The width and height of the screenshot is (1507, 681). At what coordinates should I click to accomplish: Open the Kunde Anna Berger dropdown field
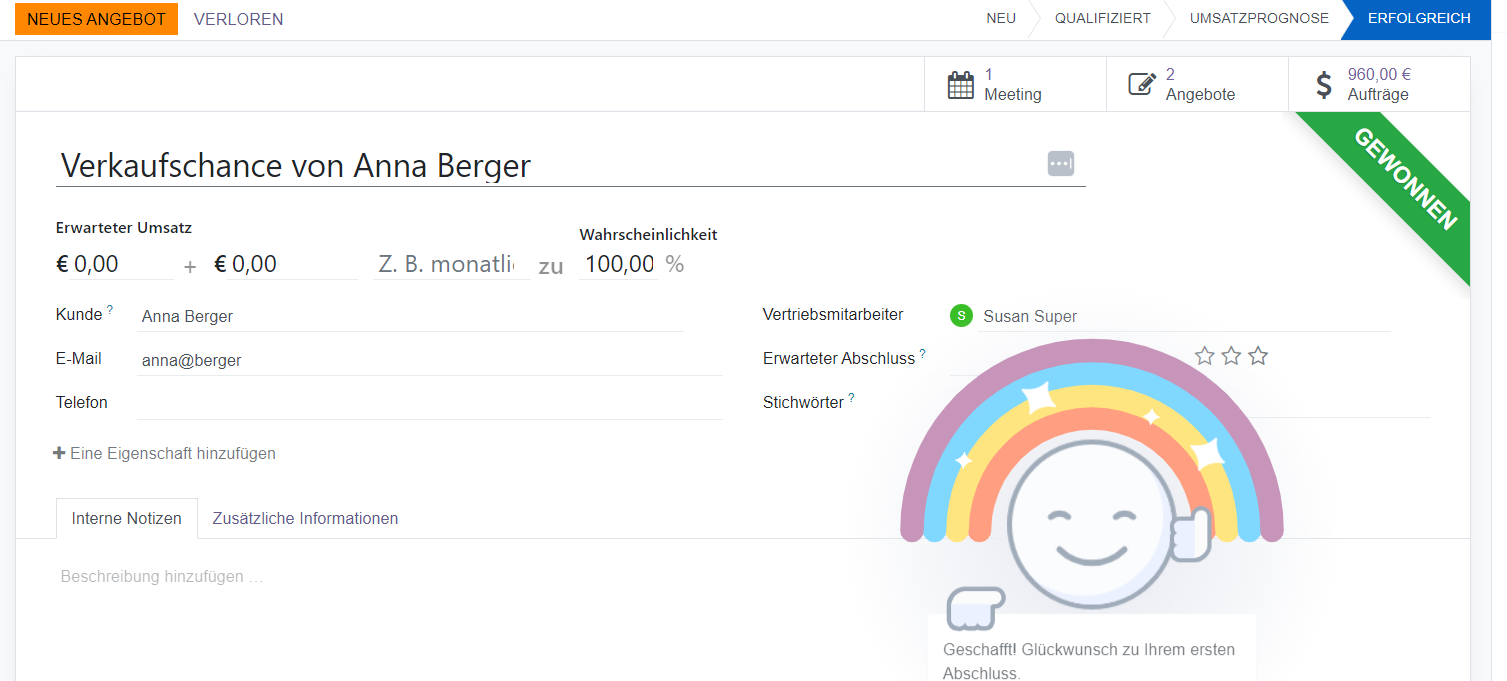click(410, 316)
